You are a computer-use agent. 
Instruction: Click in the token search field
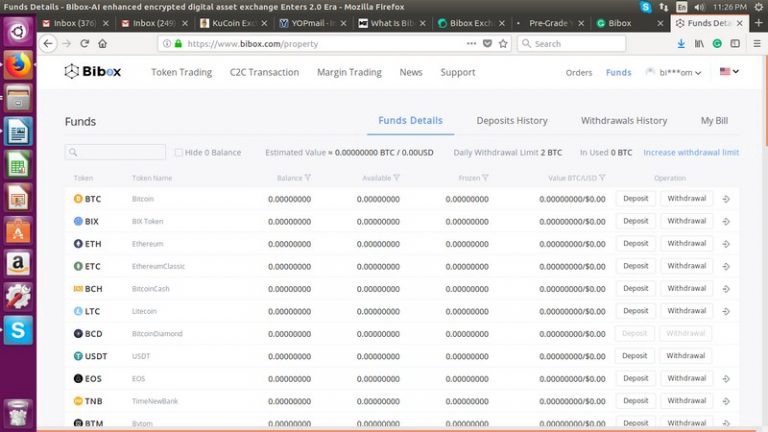point(115,152)
